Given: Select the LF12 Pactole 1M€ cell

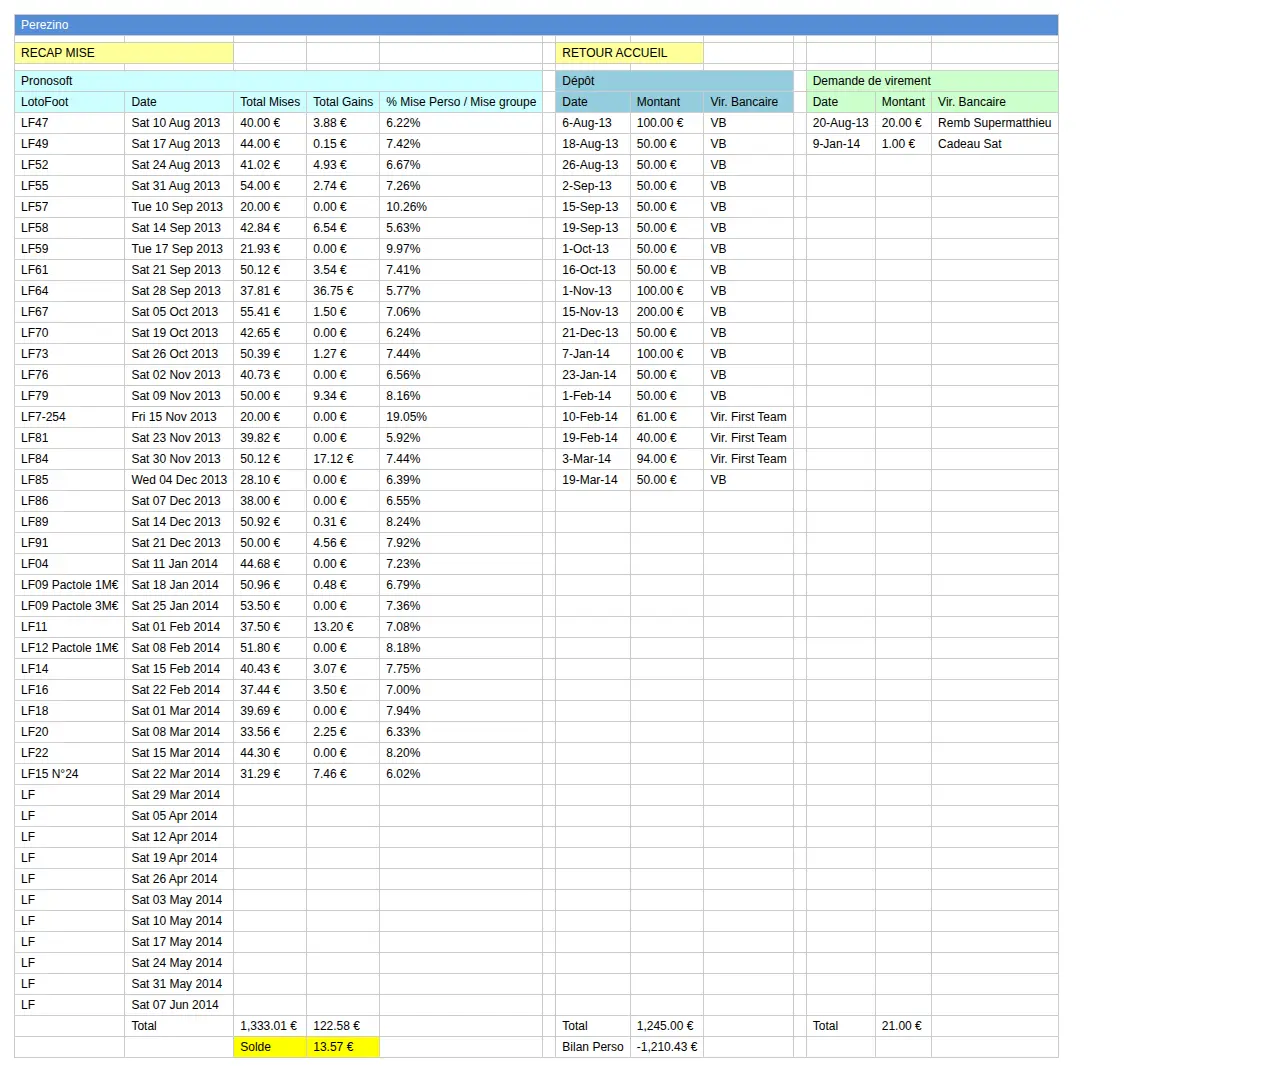Looking at the screenshot, I should 70,648.
